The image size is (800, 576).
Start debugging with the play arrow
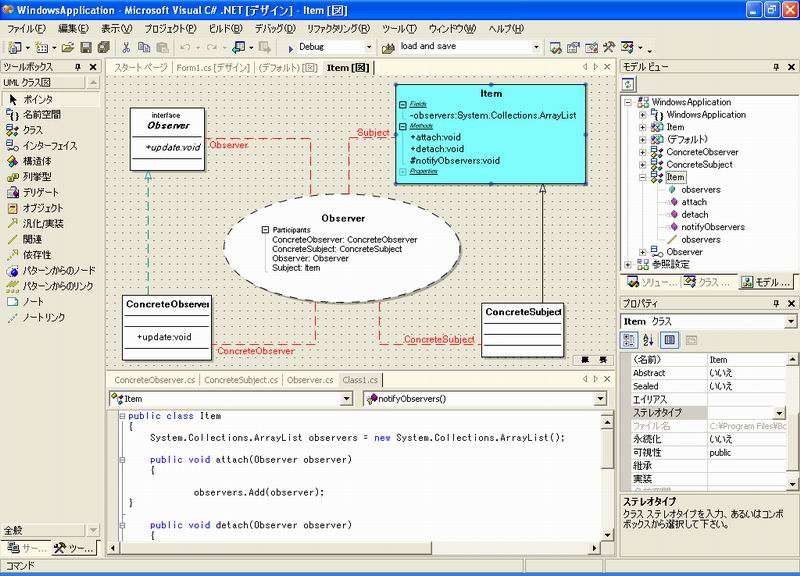290,48
